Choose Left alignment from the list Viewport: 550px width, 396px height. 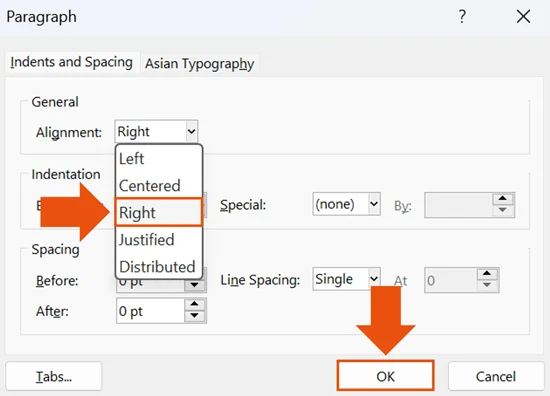point(159,159)
